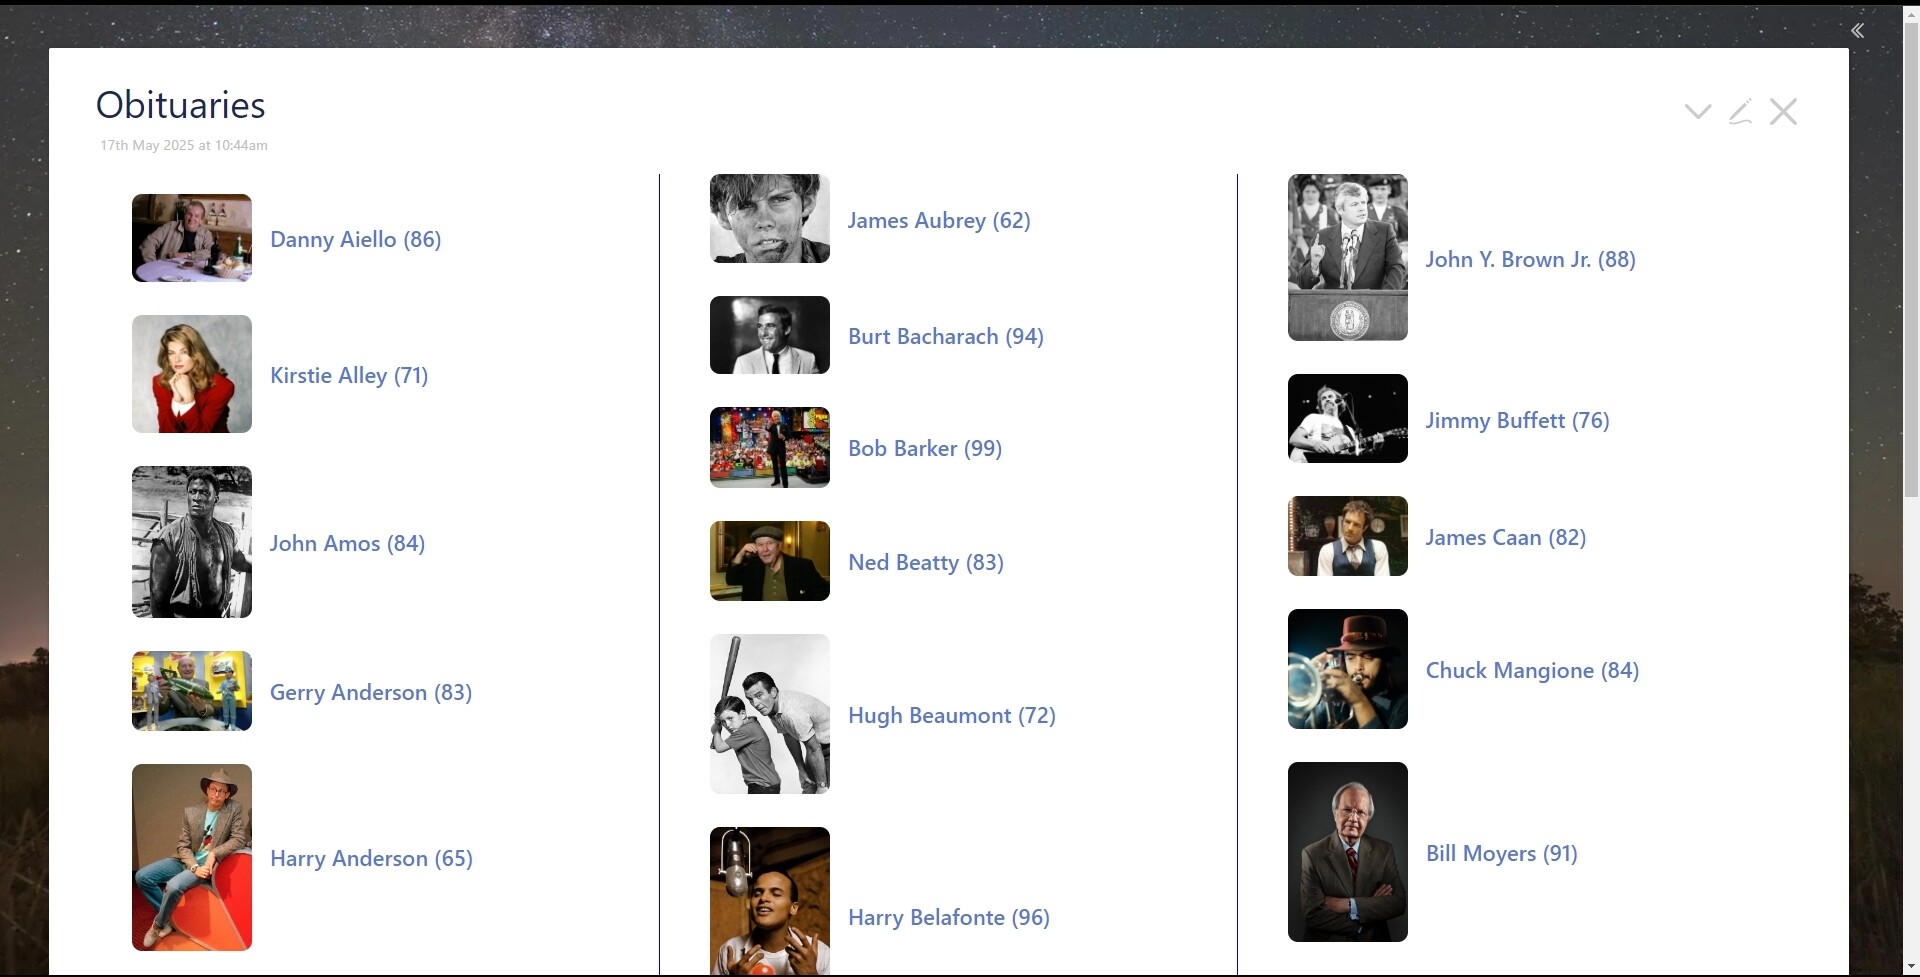1920x977 pixels.
Task: Click Bob Barker's photo thumbnail
Action: coord(770,447)
